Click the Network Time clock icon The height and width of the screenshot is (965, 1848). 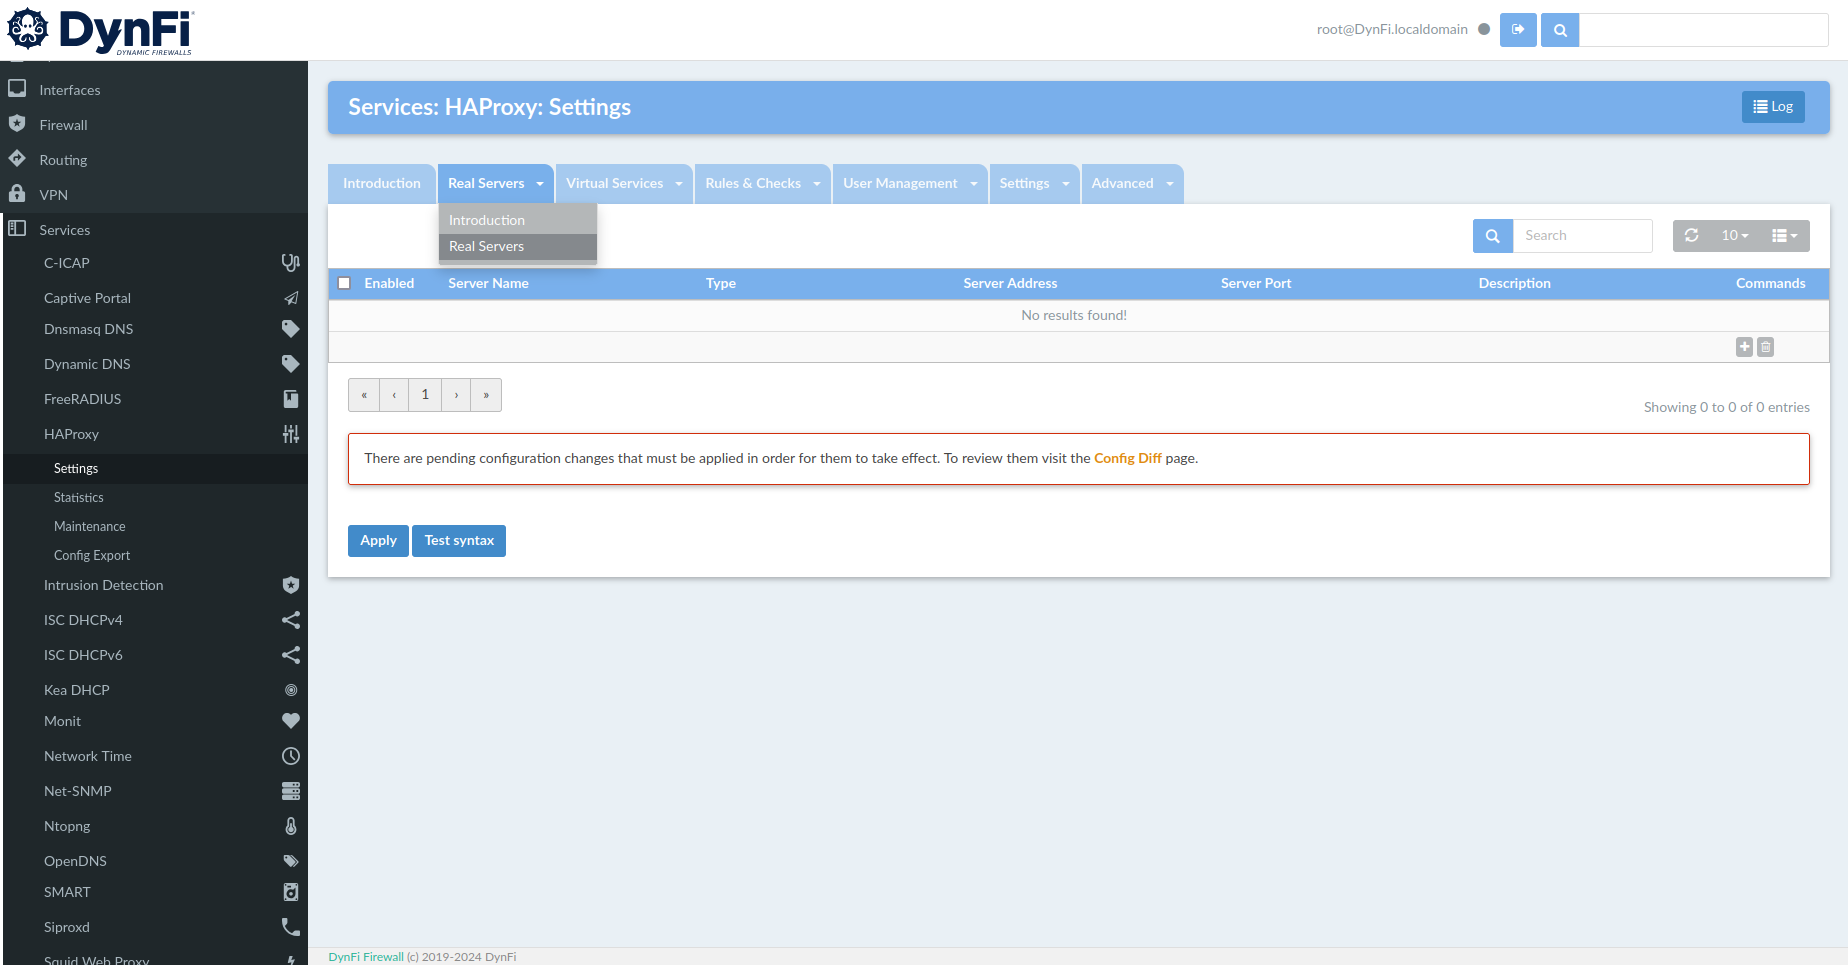[290, 756]
